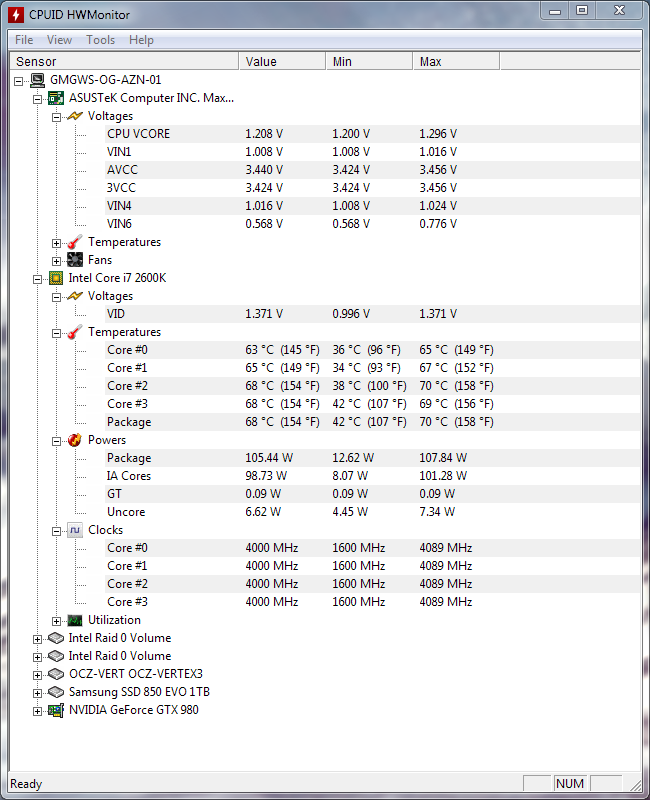Open the Tools menu
This screenshot has width=650, height=800.
click(101, 40)
